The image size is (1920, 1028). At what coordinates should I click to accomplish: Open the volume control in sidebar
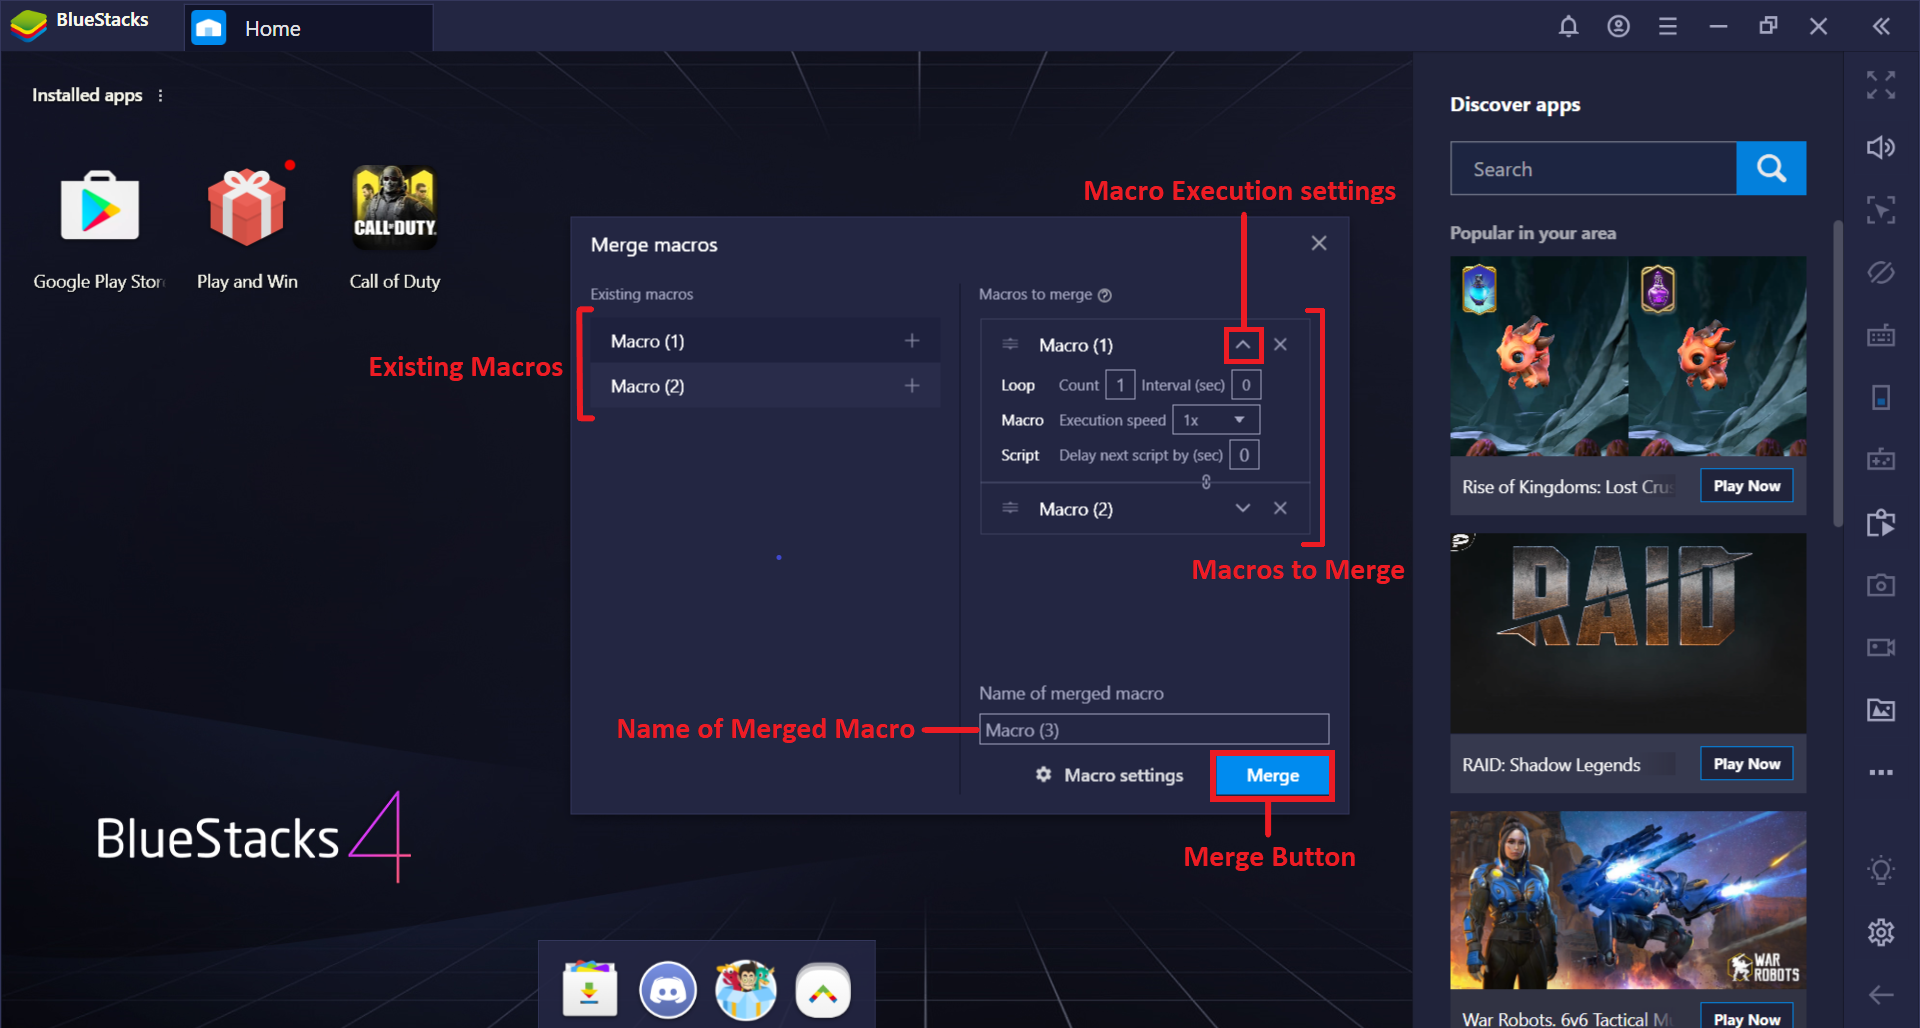pyautogui.click(x=1881, y=148)
